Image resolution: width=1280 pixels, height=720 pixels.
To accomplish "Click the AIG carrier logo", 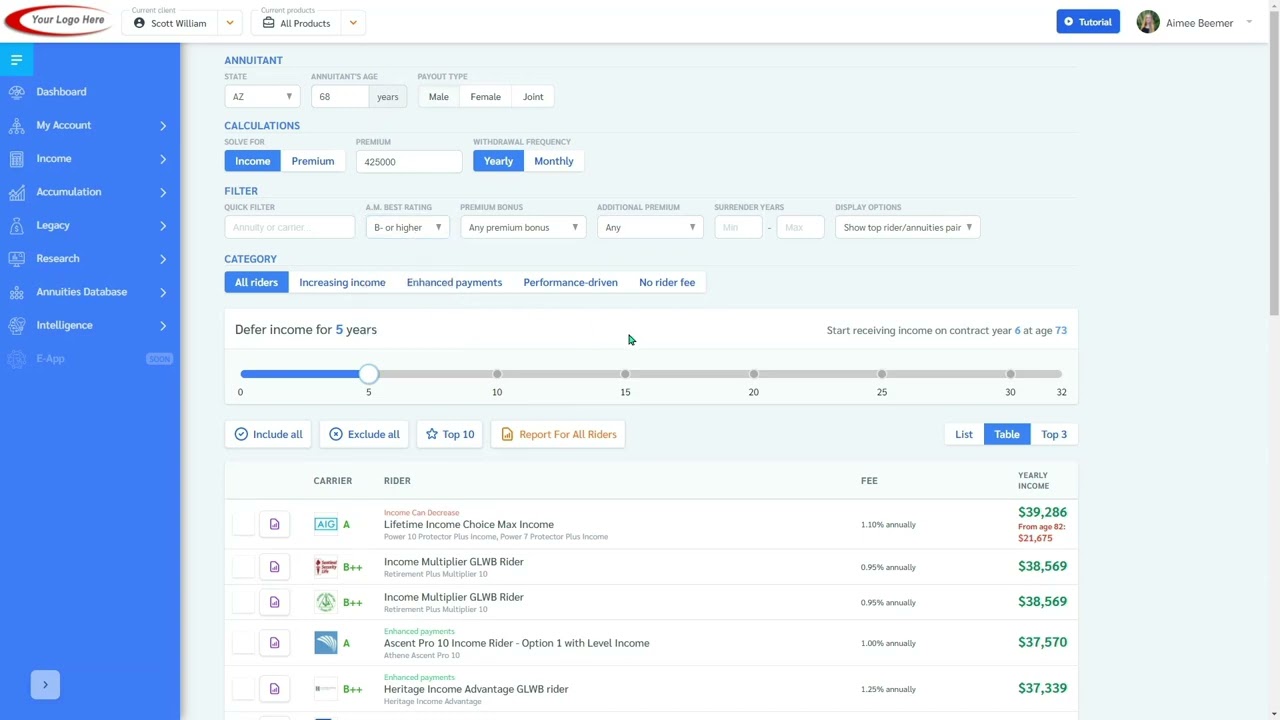I will (x=326, y=524).
